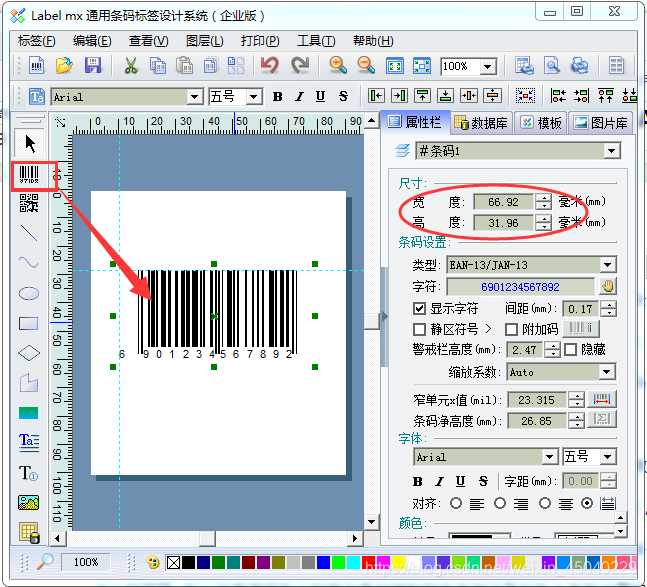
Task: Open the 标签(F) menu
Action: pos(37,41)
